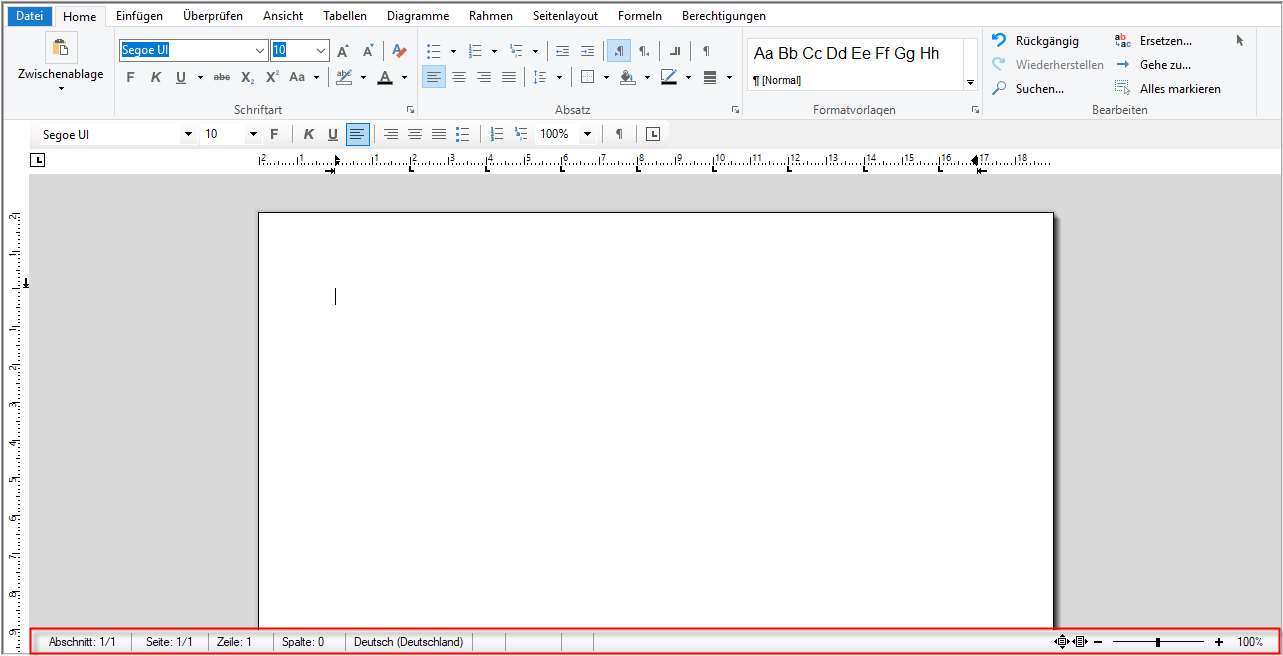The width and height of the screenshot is (1283, 656).
Task: Click the grow font size icon
Action: (x=342, y=51)
